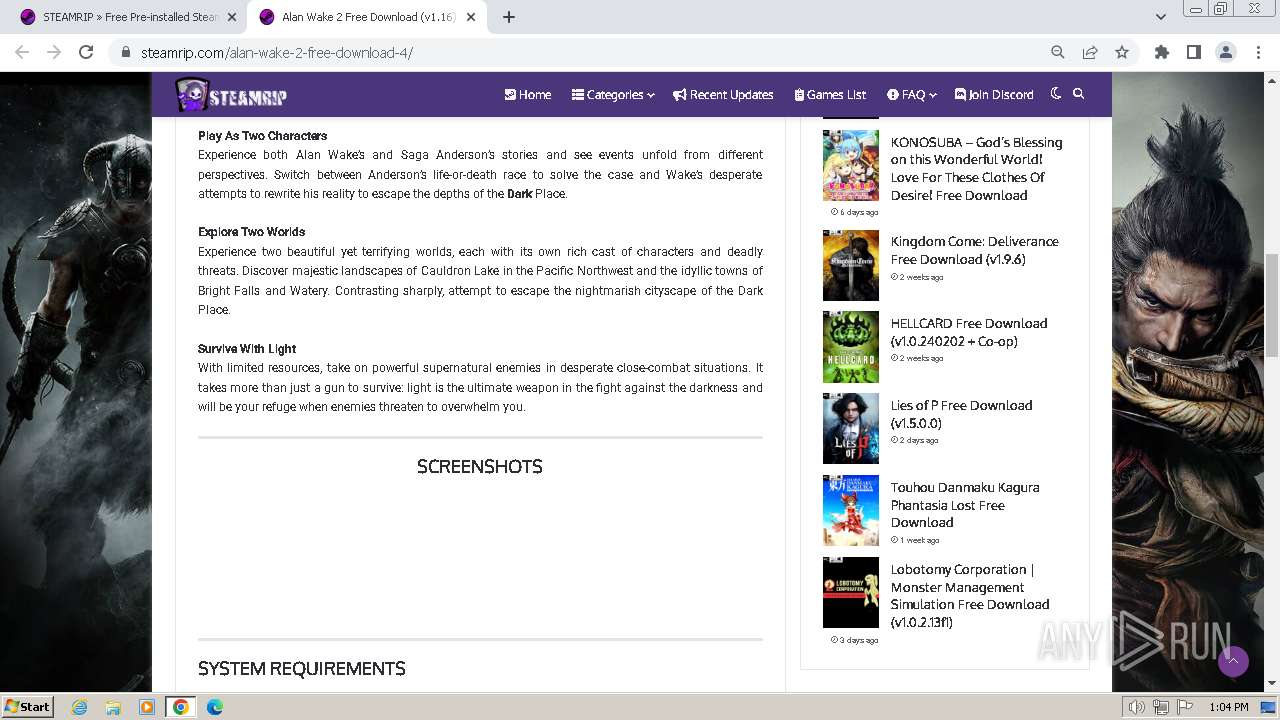
Task: Click the SCREENSHOTS section heading
Action: click(x=480, y=467)
